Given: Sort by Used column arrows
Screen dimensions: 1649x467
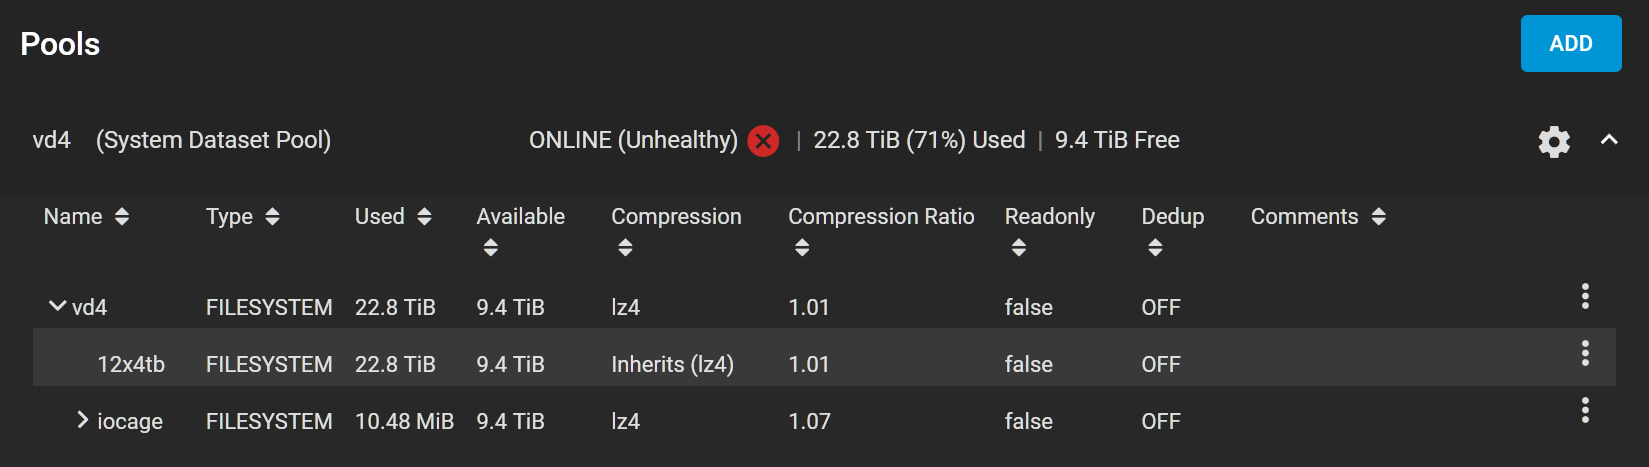Looking at the screenshot, I should [x=424, y=217].
